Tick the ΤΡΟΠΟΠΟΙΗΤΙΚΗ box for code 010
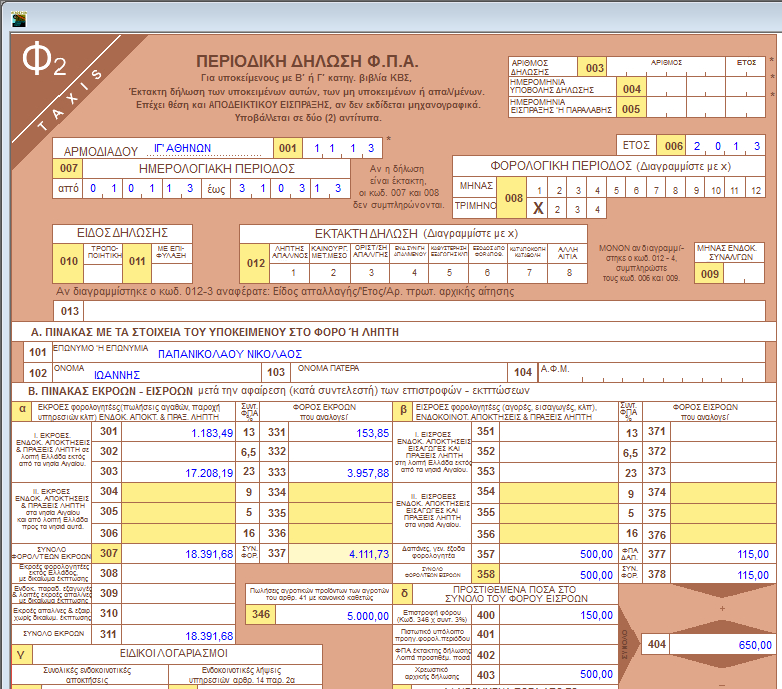The height and width of the screenshot is (689, 782). (103, 273)
